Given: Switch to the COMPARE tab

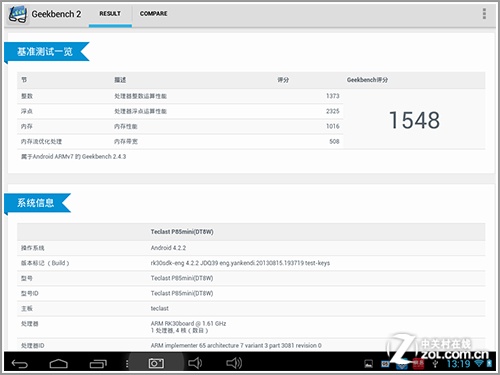Looking at the screenshot, I should click(x=154, y=14).
